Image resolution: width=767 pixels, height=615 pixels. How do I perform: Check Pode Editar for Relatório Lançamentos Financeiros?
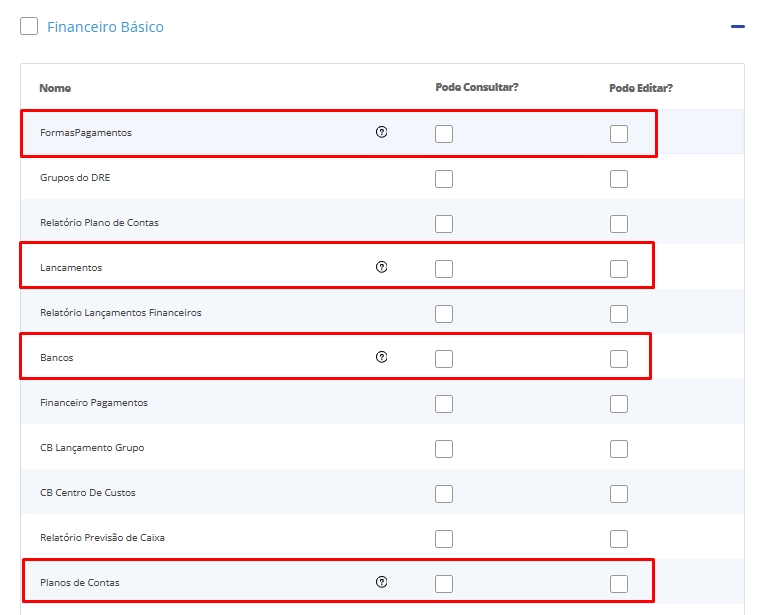coord(619,314)
